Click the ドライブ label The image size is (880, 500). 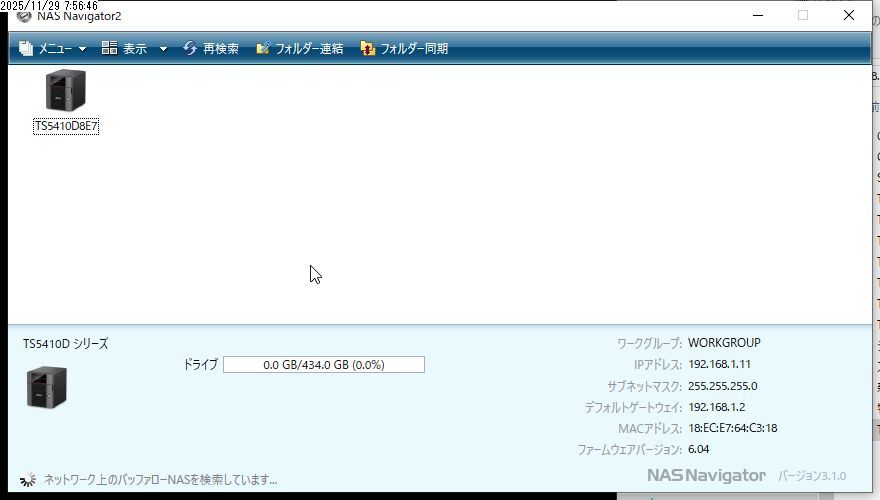(200, 364)
